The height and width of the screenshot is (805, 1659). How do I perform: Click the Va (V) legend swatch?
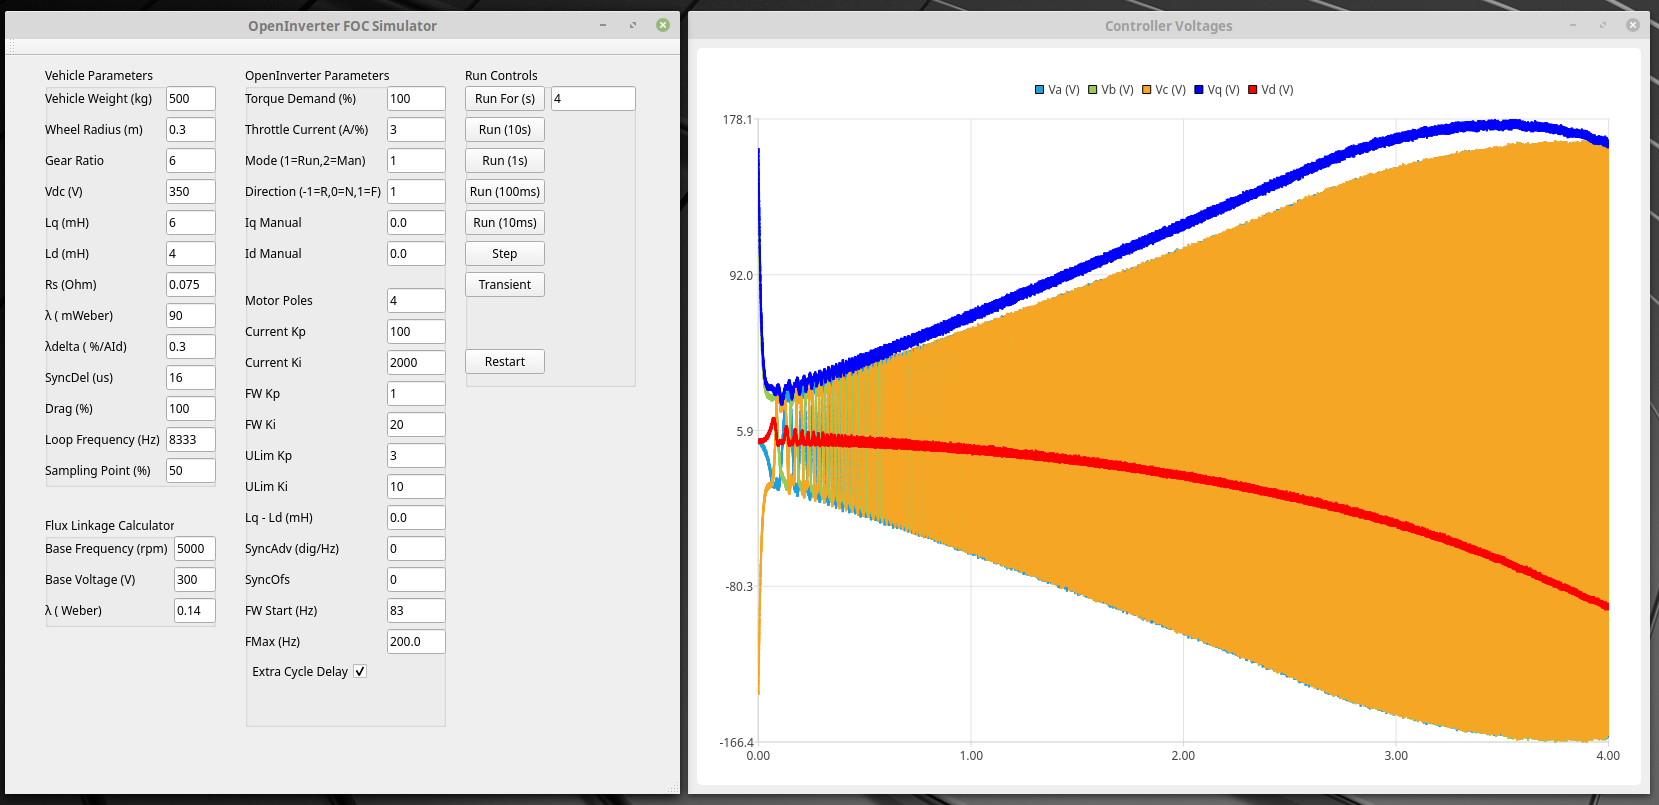[1040, 90]
